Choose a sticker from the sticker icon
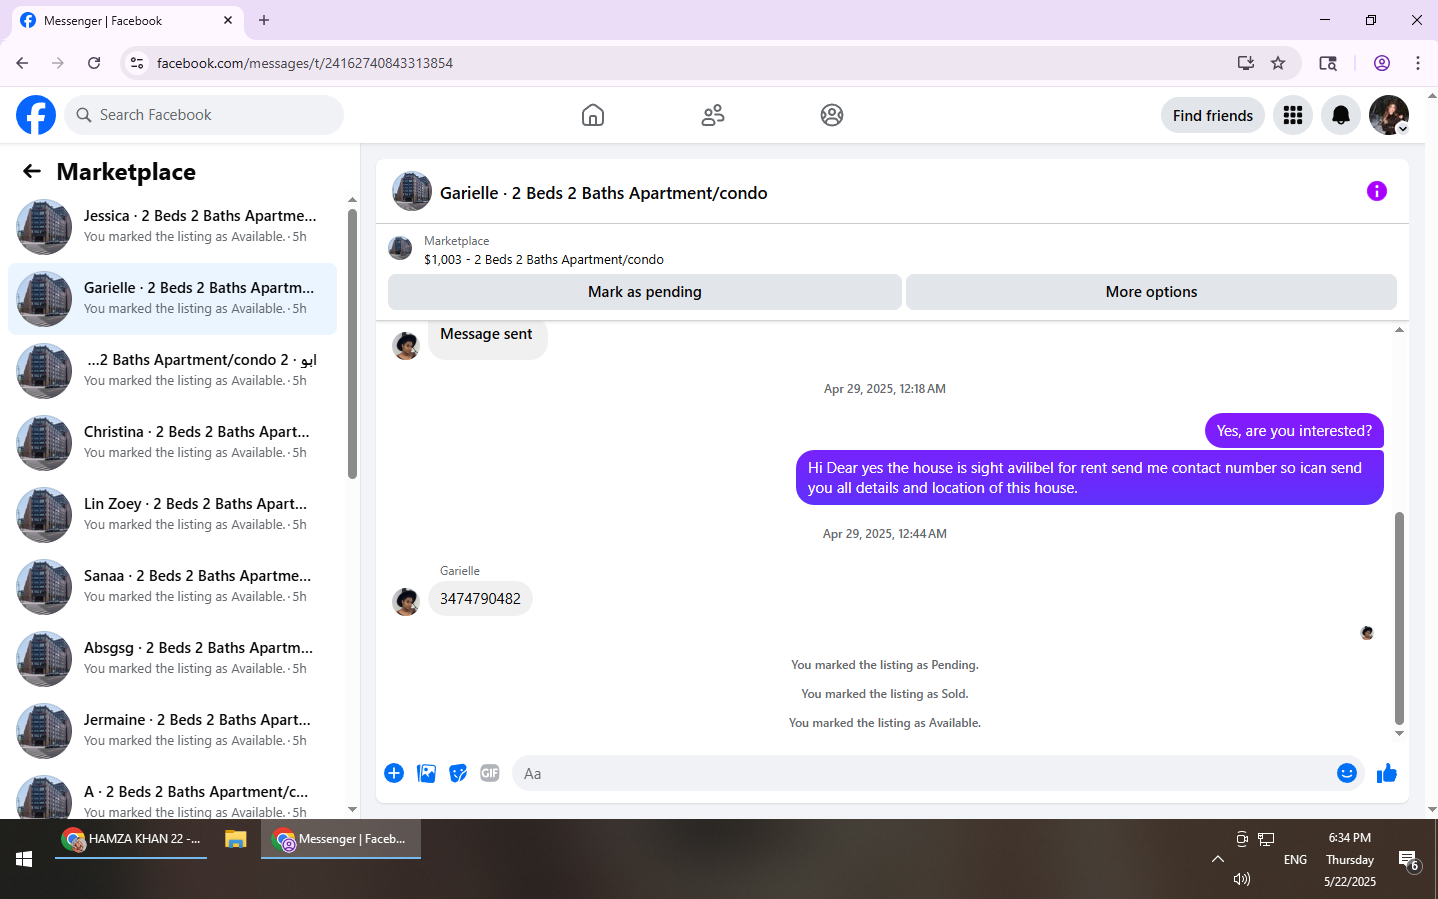The height and width of the screenshot is (899, 1438). (x=458, y=773)
